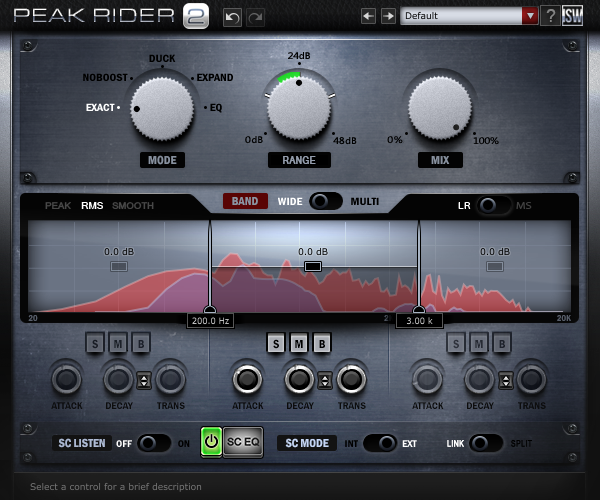
Task: Click the mid band TRANS knob
Action: [351, 379]
